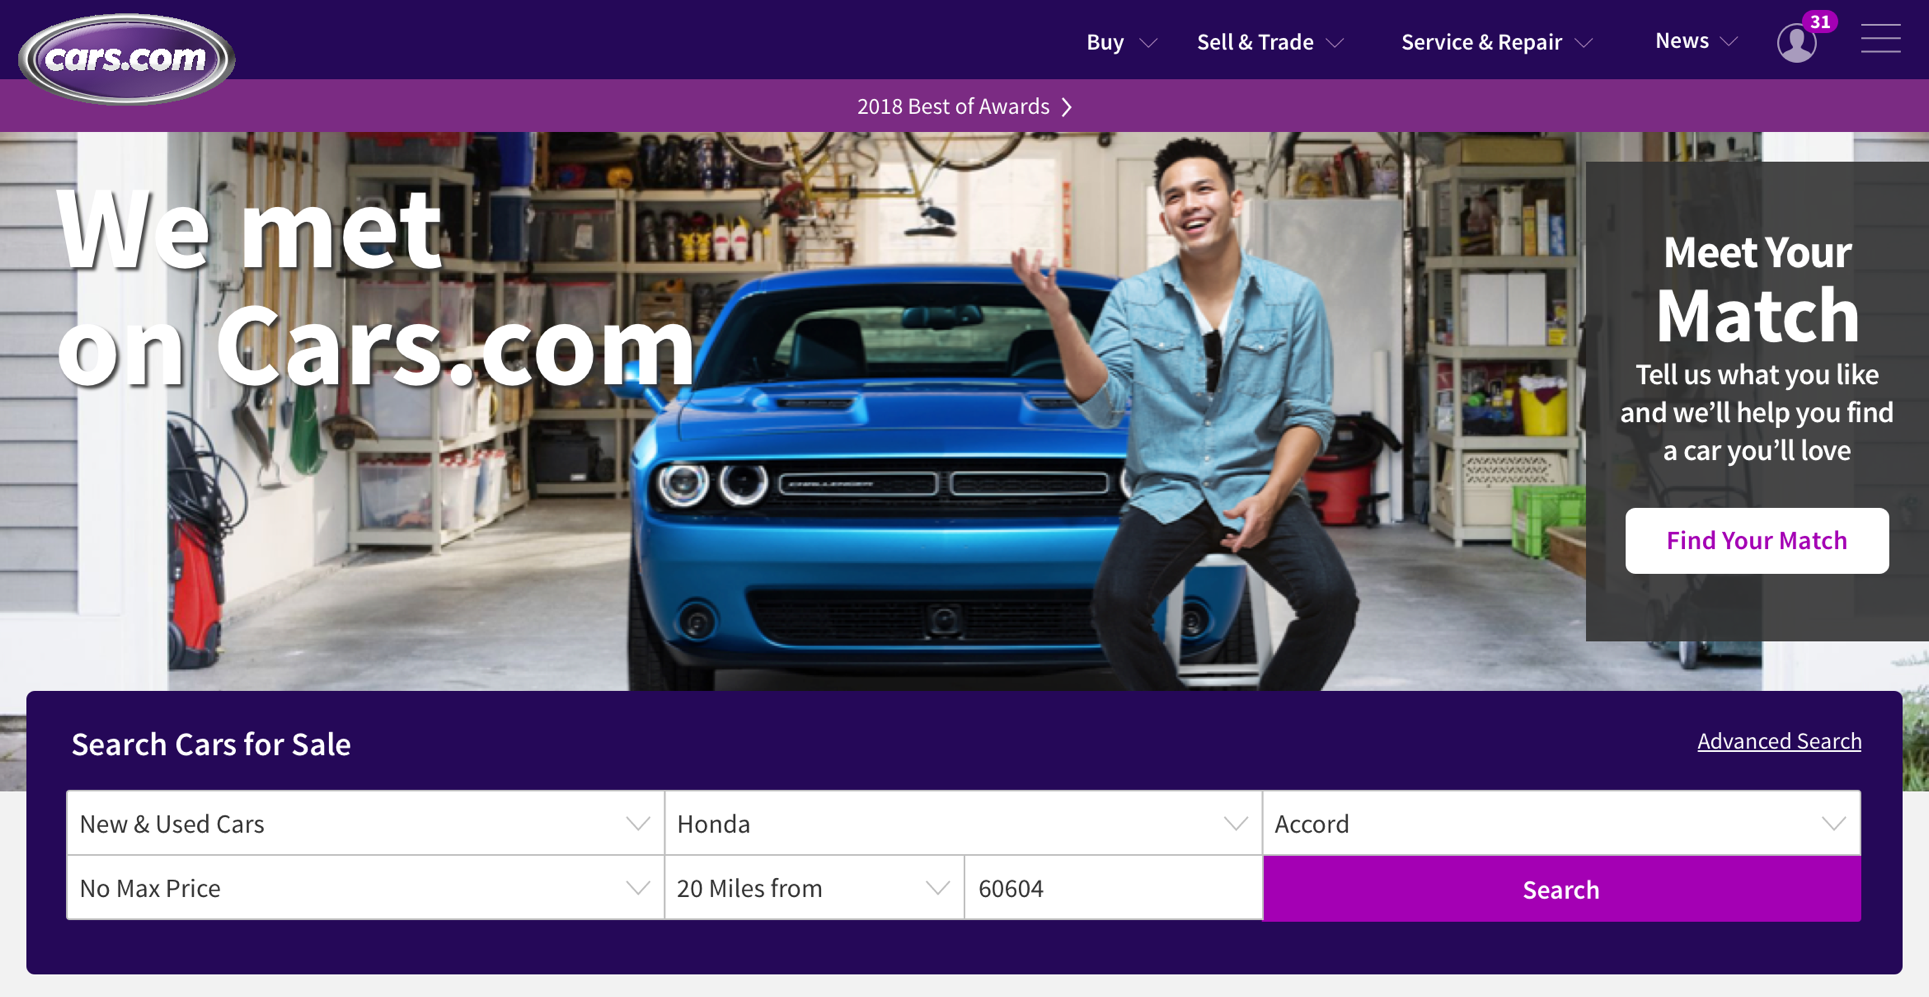Expand the No Max Price dropdown
The image size is (1929, 997).
point(366,888)
